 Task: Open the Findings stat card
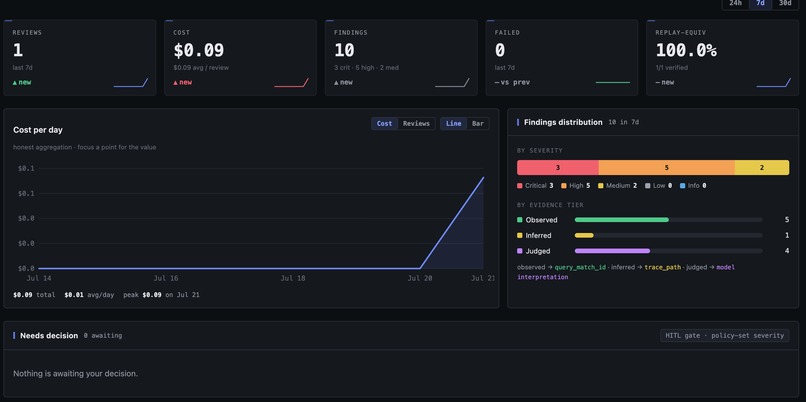click(x=401, y=58)
